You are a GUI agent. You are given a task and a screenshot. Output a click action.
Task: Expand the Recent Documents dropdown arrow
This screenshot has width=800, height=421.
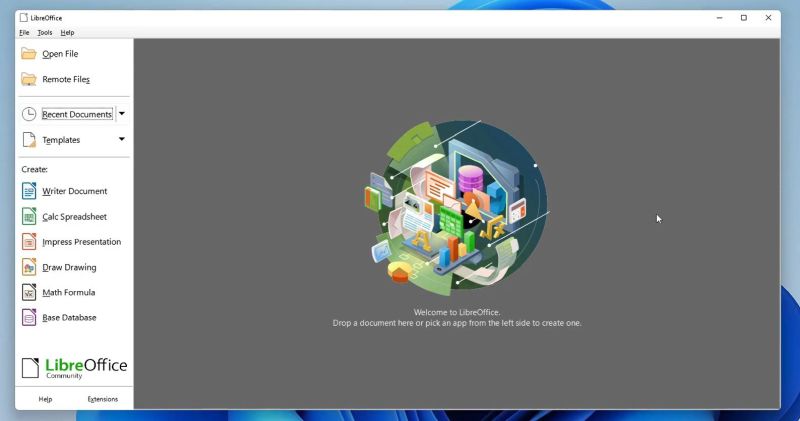(x=122, y=114)
